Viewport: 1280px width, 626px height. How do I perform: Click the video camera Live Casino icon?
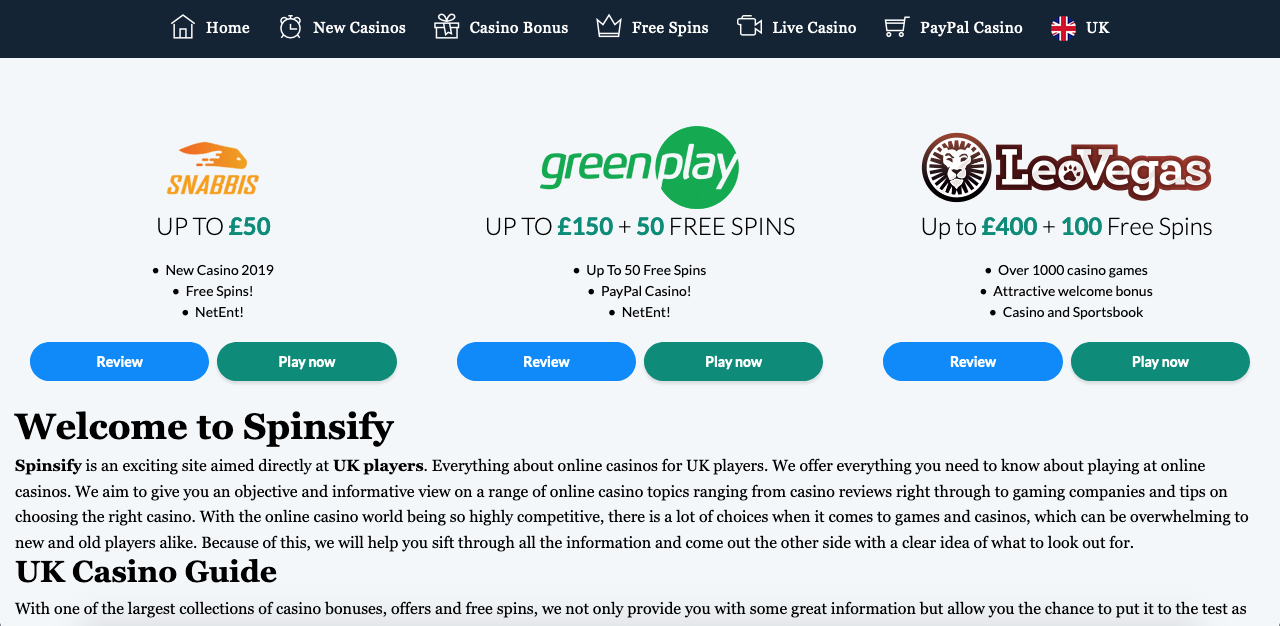[749, 26]
